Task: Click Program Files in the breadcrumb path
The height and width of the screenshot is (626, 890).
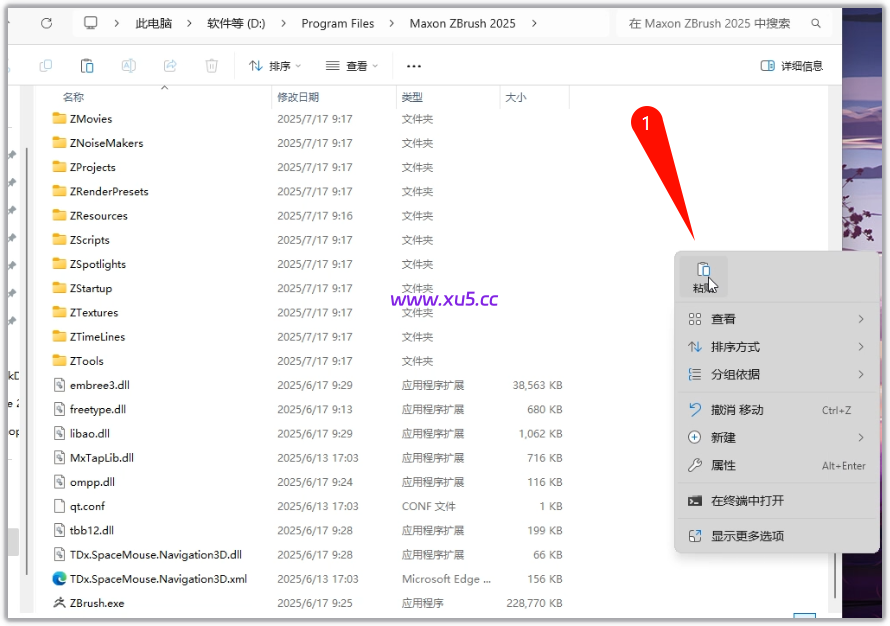Action: point(336,22)
